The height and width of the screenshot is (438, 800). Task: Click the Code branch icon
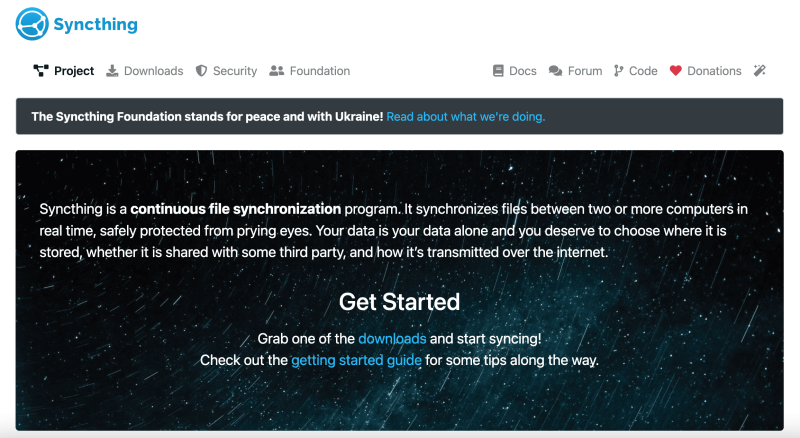pos(618,70)
